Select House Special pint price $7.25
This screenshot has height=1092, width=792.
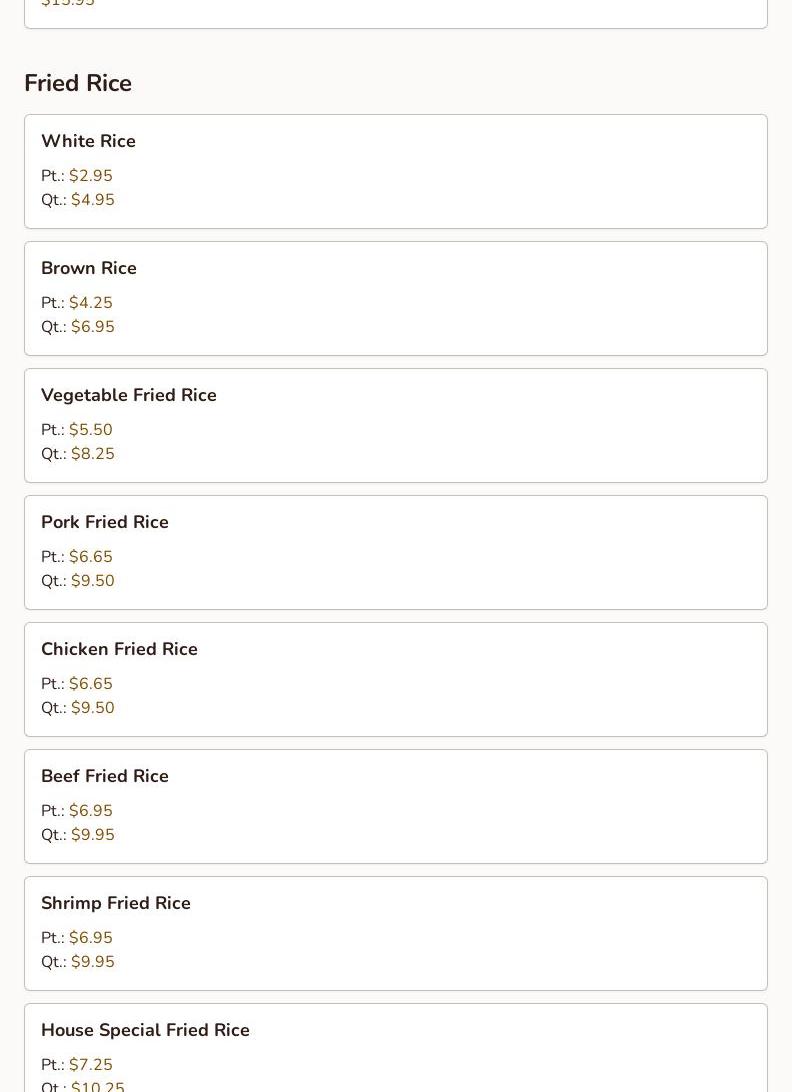(x=91, y=1065)
